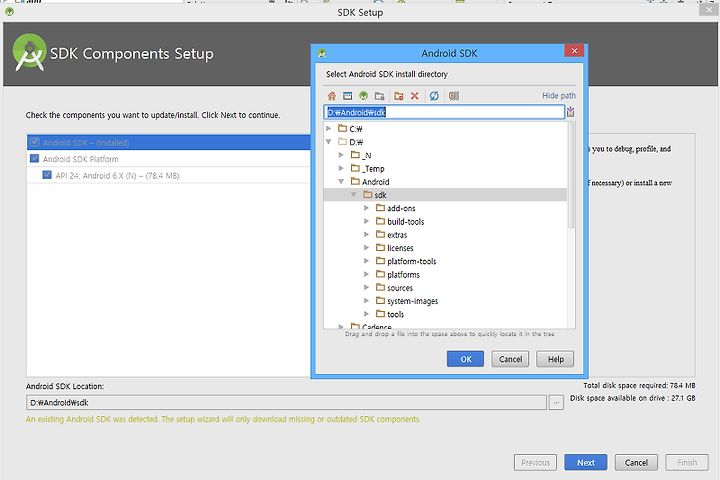This screenshot has height=480, width=720.
Task: Expand the _Temp folder
Action: point(341,169)
